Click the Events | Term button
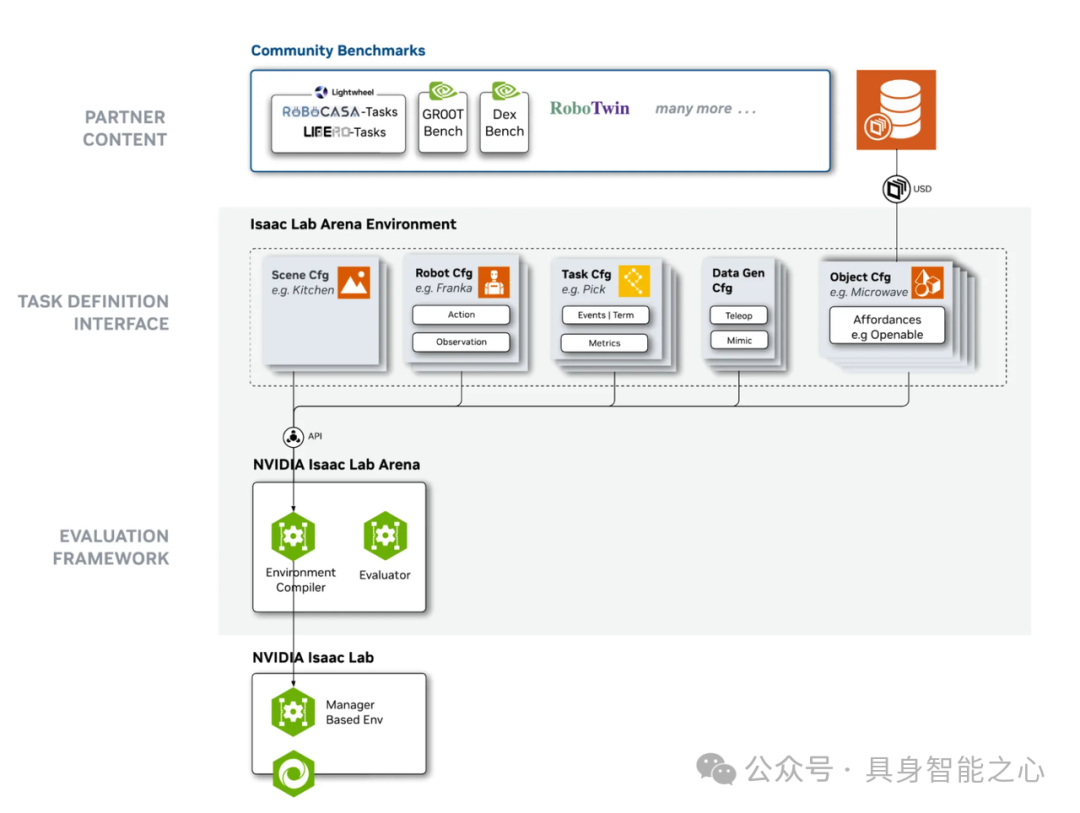This screenshot has width=1080, height=813. click(605, 315)
